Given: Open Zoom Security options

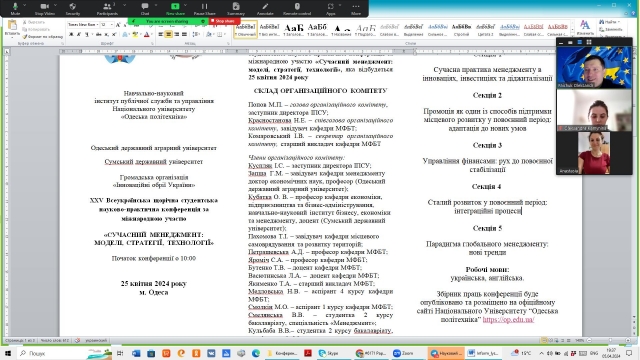Looking at the screenshot, I should 73,8.
